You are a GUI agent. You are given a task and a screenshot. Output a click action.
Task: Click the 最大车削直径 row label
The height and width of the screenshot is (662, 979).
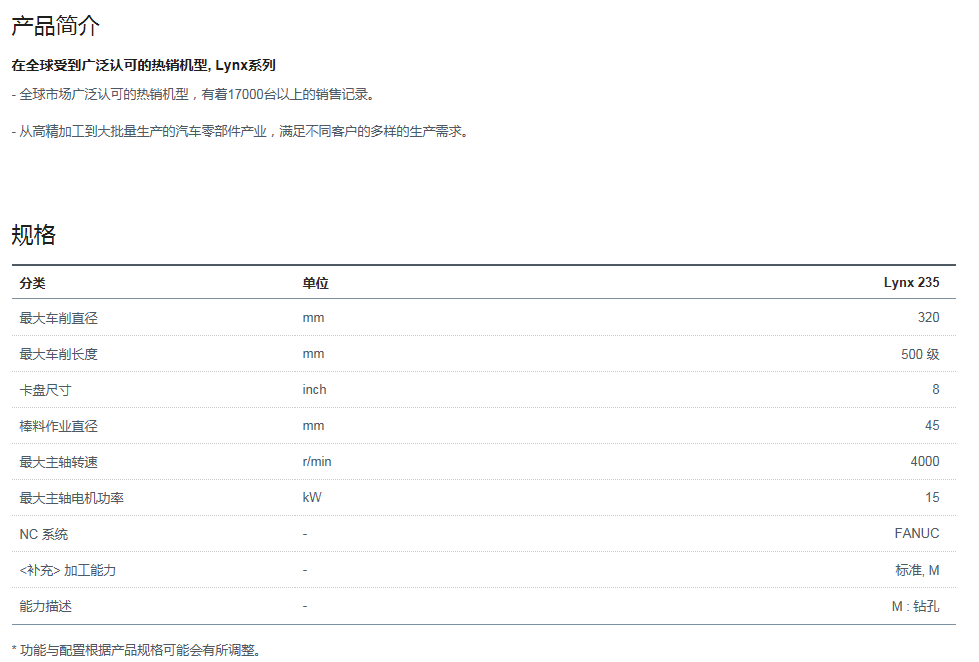pos(59,318)
